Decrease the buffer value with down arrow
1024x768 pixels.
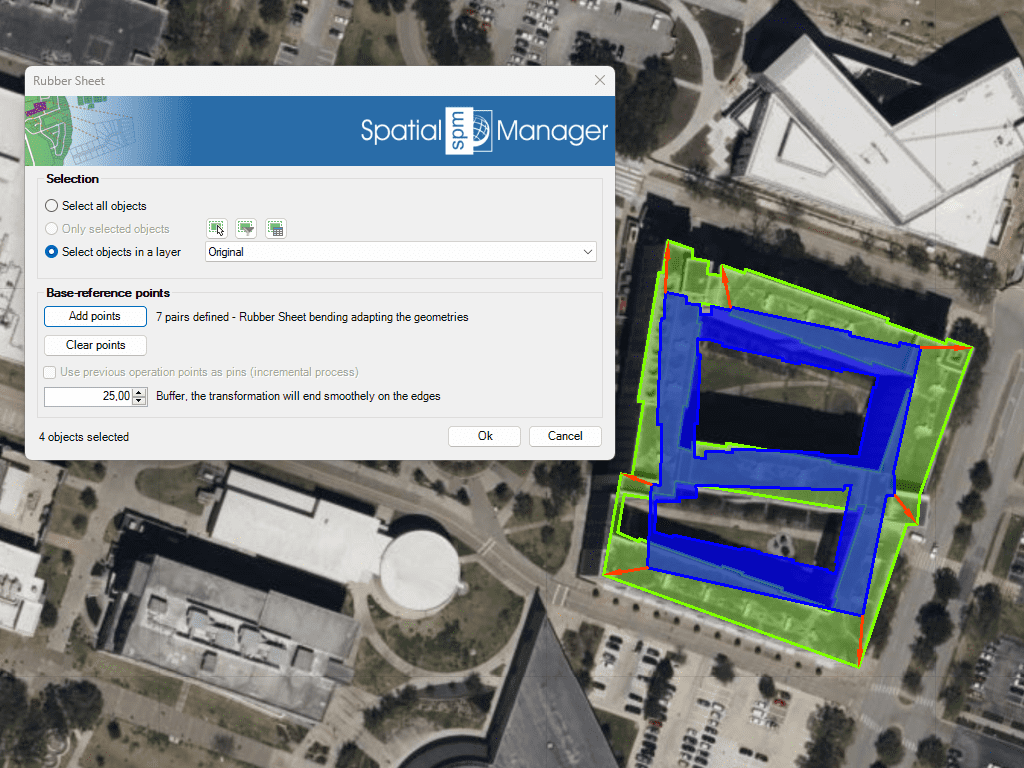tap(138, 401)
